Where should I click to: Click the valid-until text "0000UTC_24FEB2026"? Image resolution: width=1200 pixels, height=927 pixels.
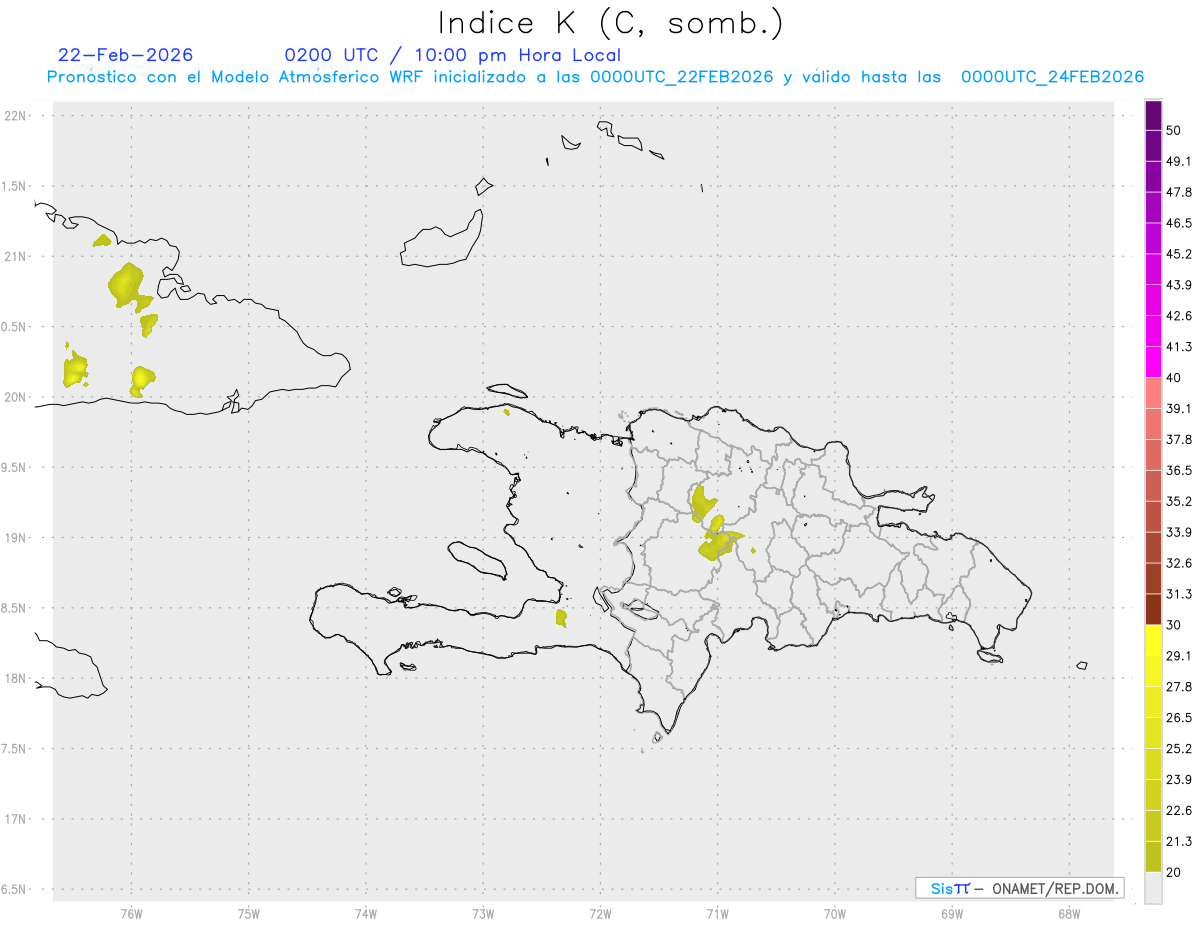tap(1052, 77)
